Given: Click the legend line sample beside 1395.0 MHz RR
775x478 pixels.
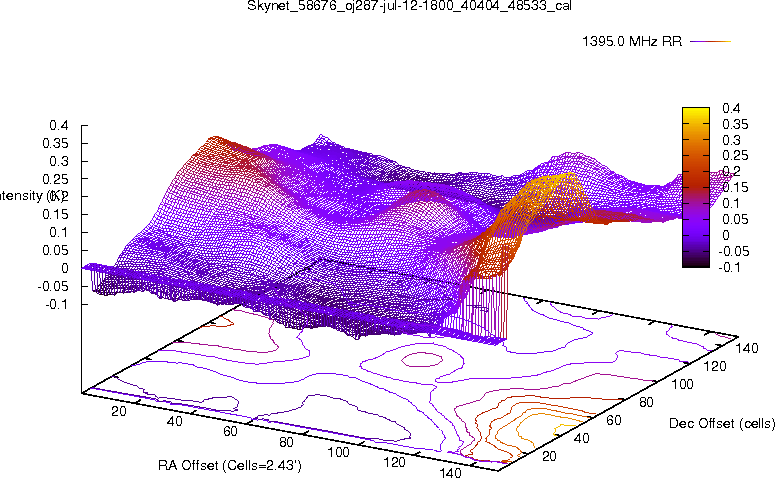Looking at the screenshot, I should tap(710, 42).
